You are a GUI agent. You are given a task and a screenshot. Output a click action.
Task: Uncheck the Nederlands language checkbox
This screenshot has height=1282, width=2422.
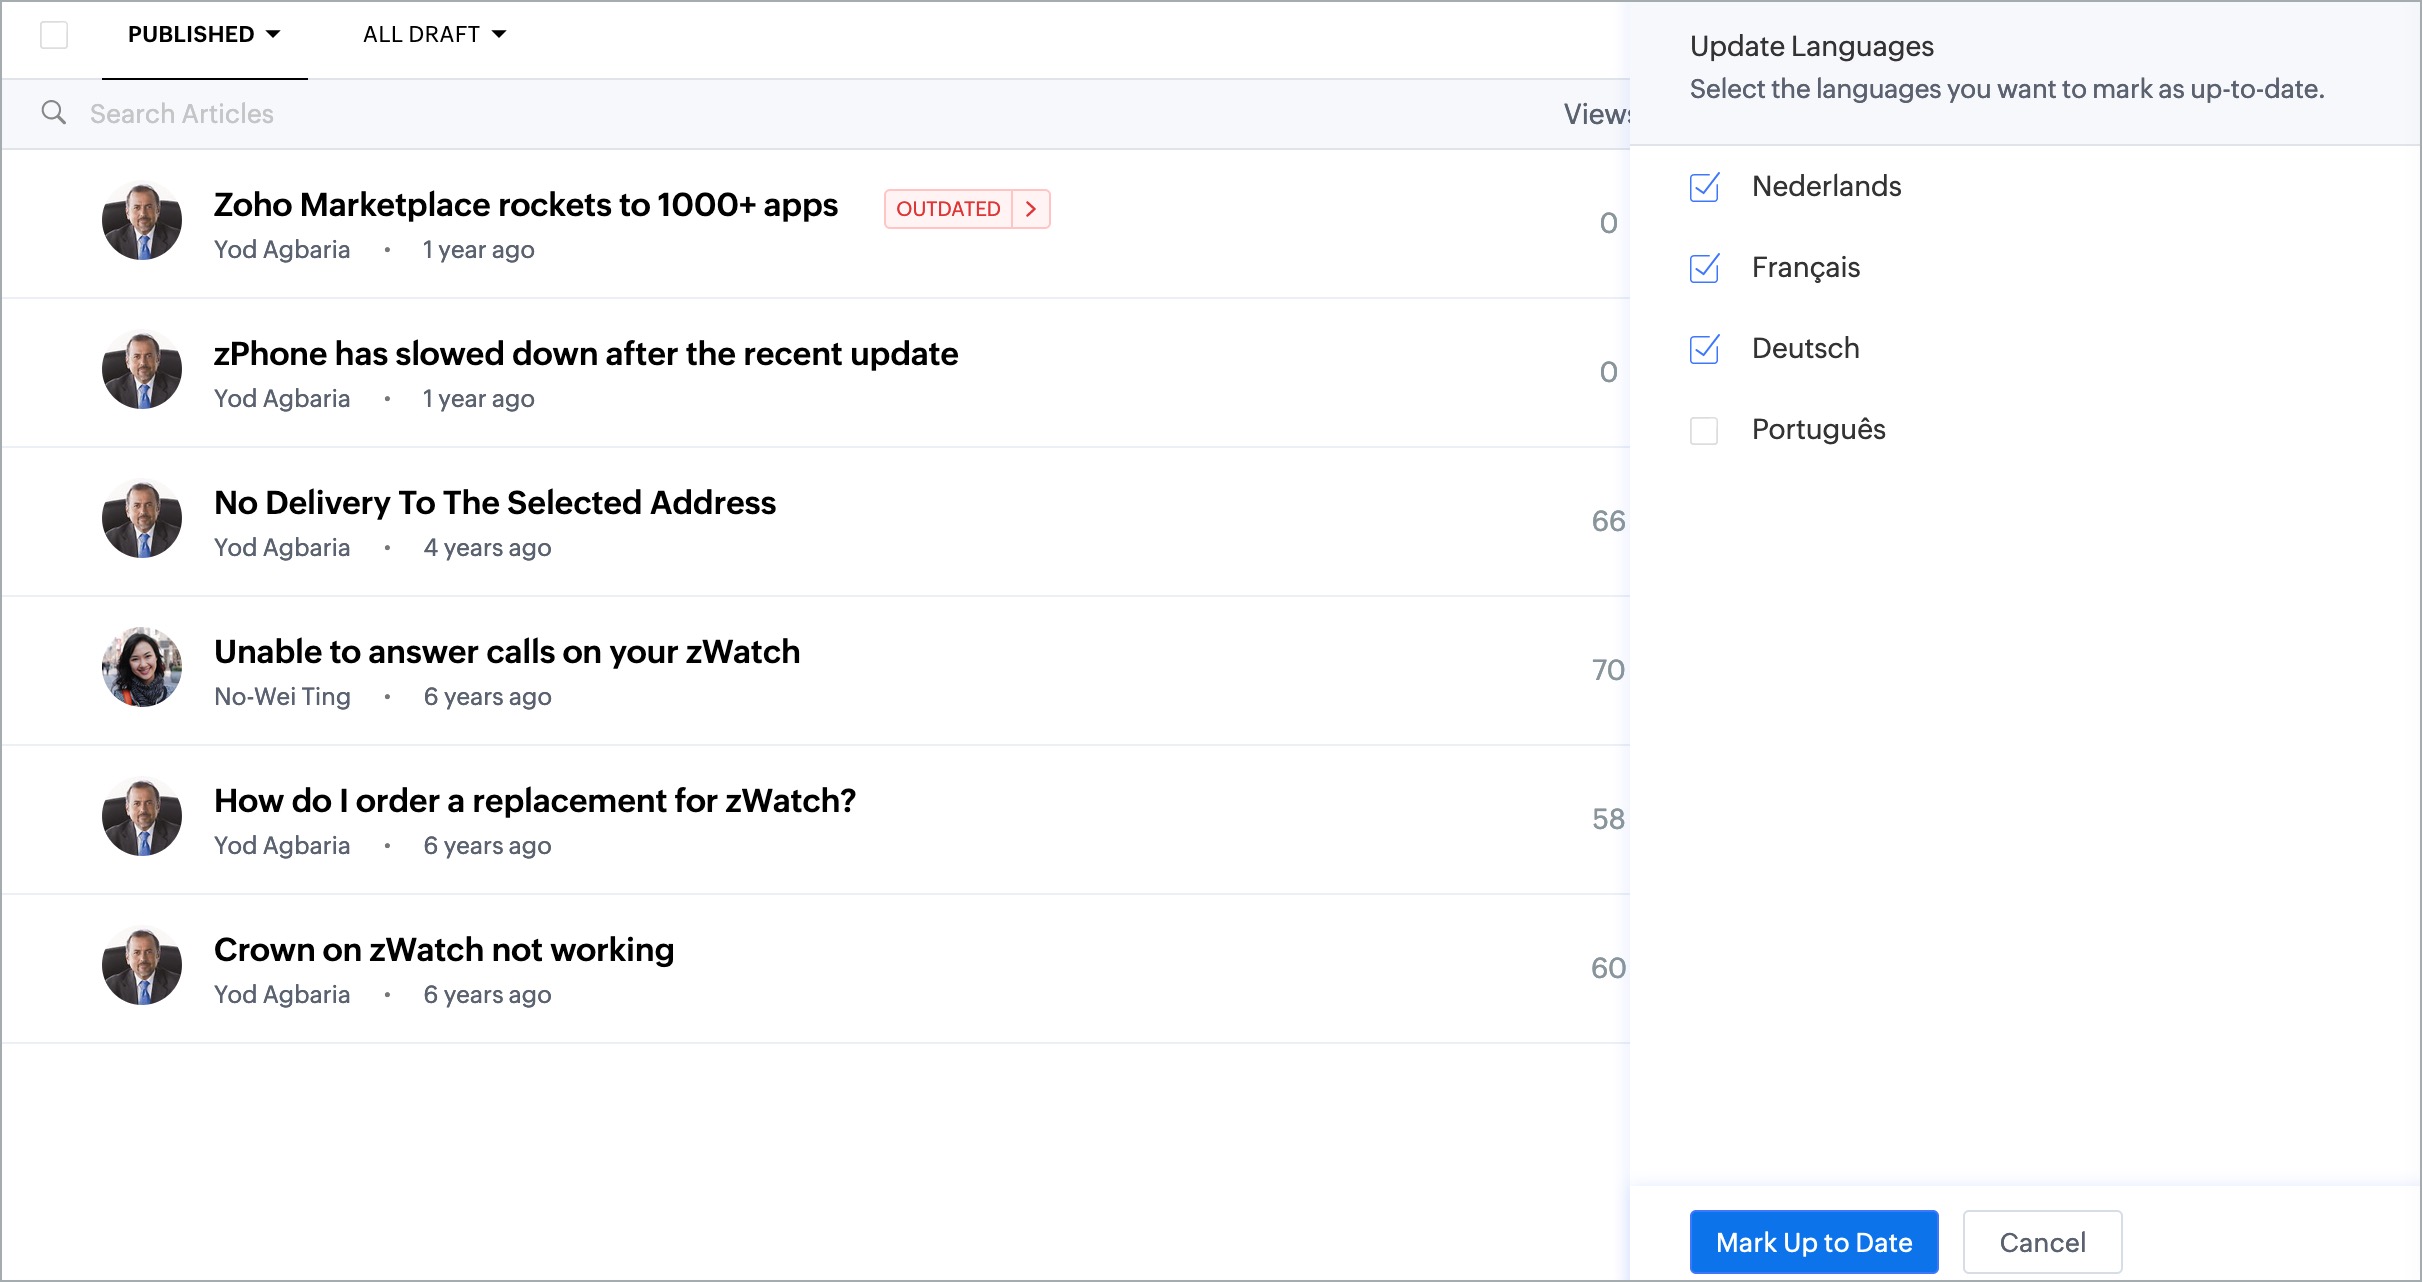[1704, 187]
